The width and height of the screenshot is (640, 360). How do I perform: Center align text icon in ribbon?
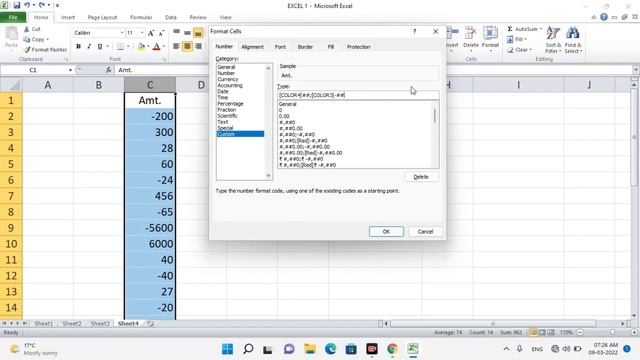[x=187, y=46]
